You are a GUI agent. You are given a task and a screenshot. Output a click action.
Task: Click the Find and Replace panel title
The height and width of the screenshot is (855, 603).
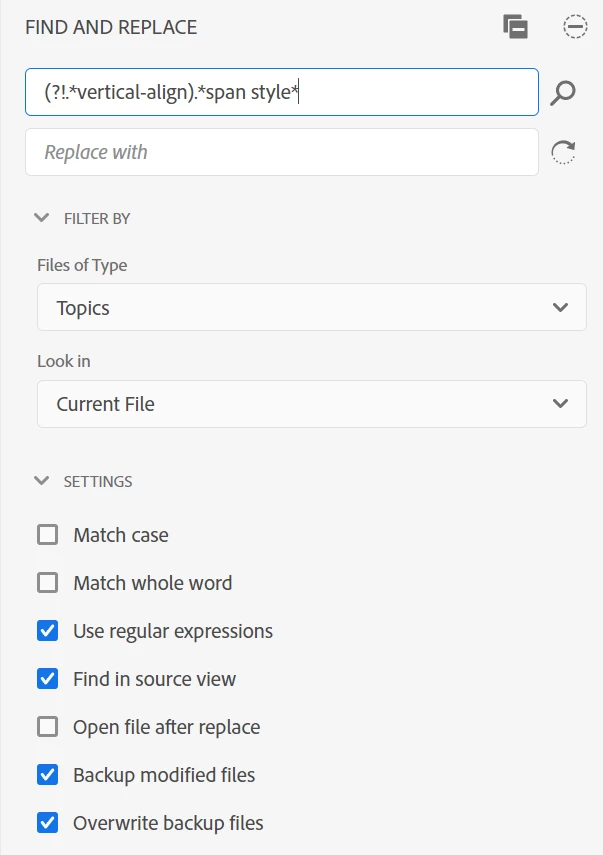point(111,27)
